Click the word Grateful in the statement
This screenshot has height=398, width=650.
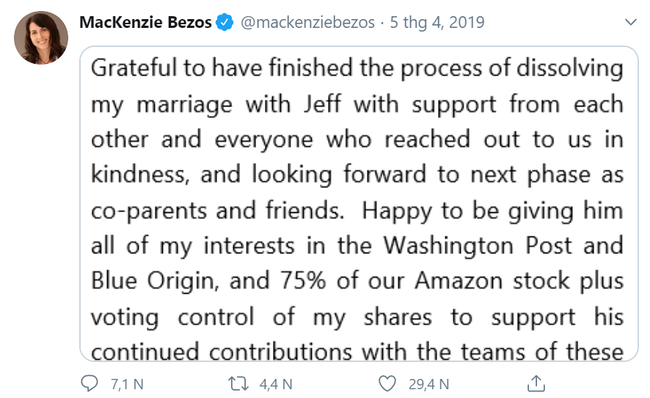point(134,68)
